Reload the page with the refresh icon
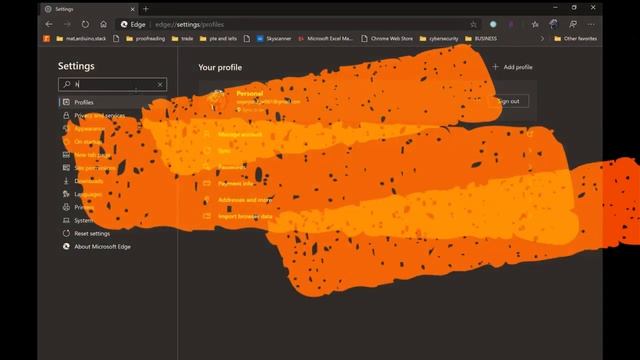 85,24
